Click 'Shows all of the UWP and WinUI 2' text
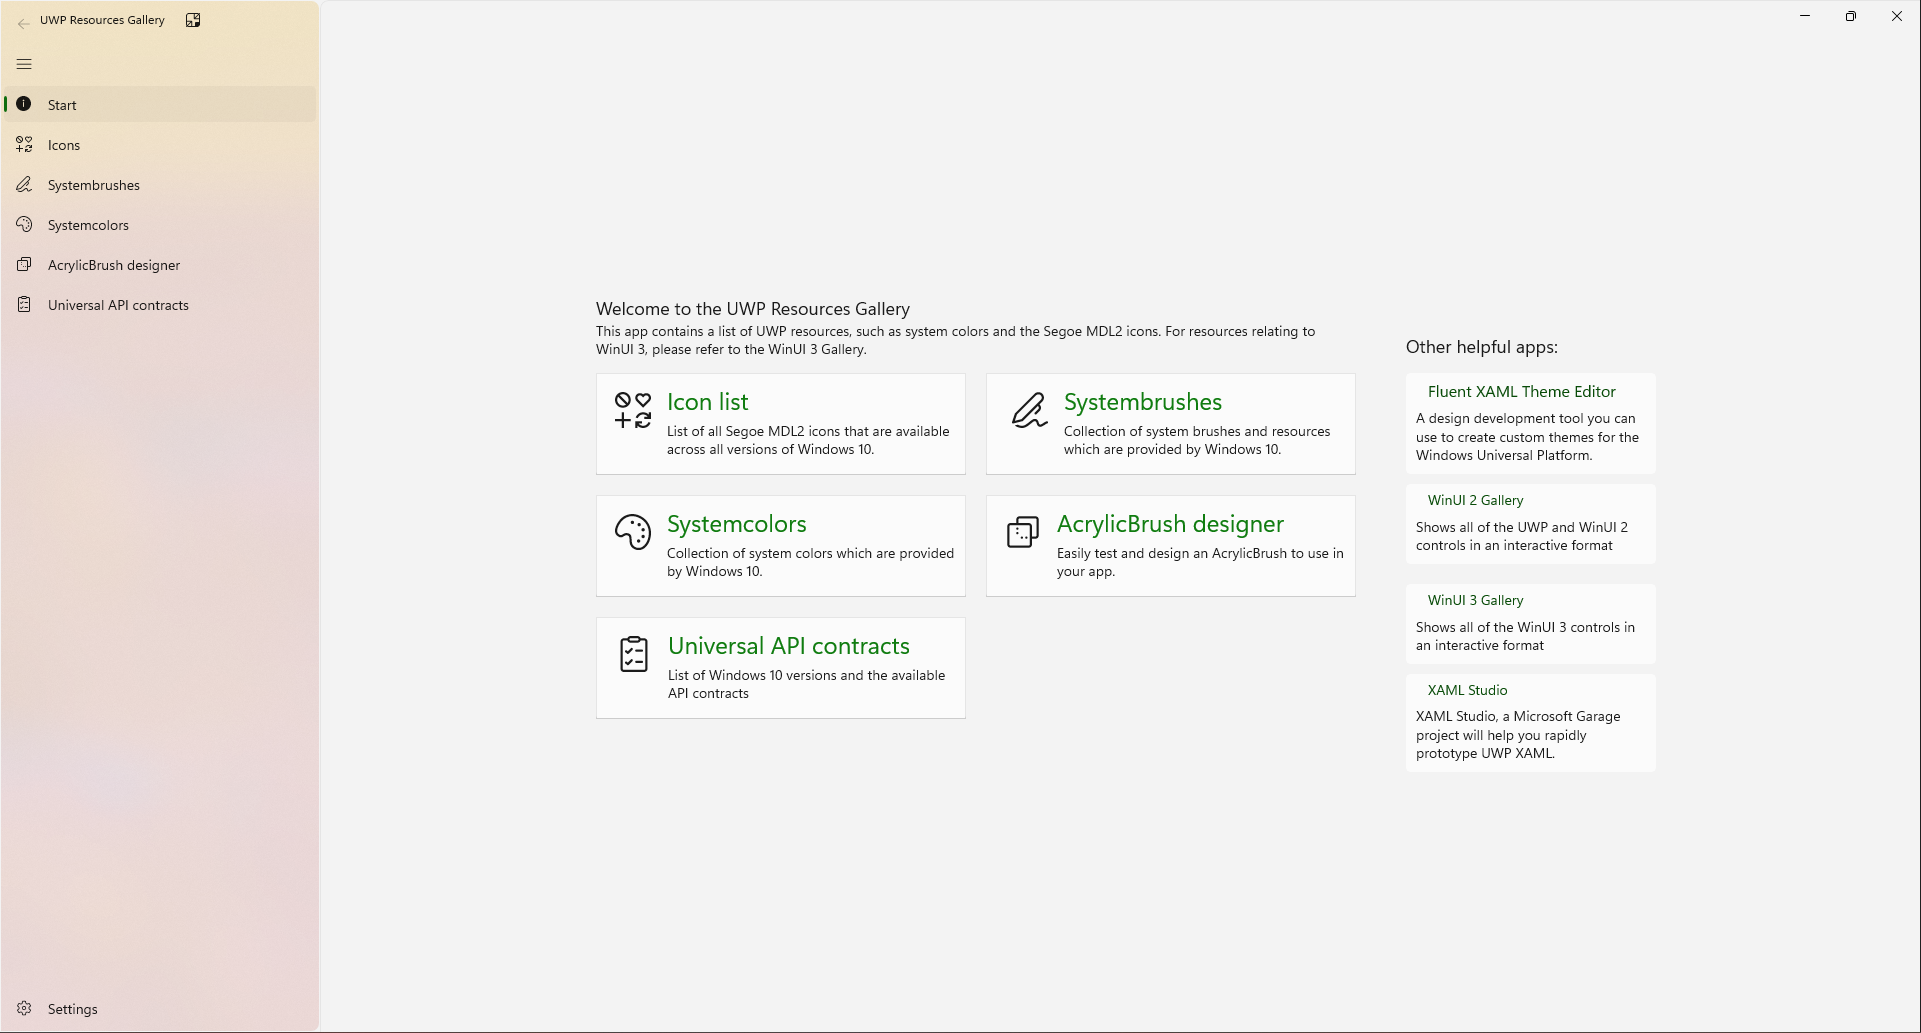Viewport: 1921px width, 1033px height. click(x=1522, y=536)
